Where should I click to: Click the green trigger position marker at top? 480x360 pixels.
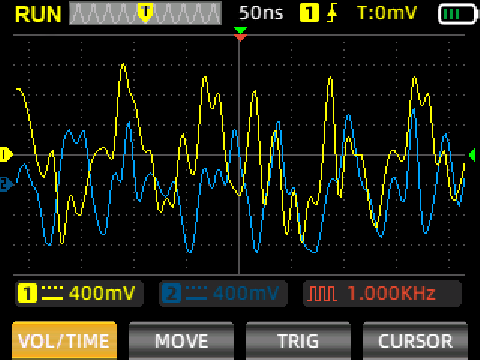(240, 31)
